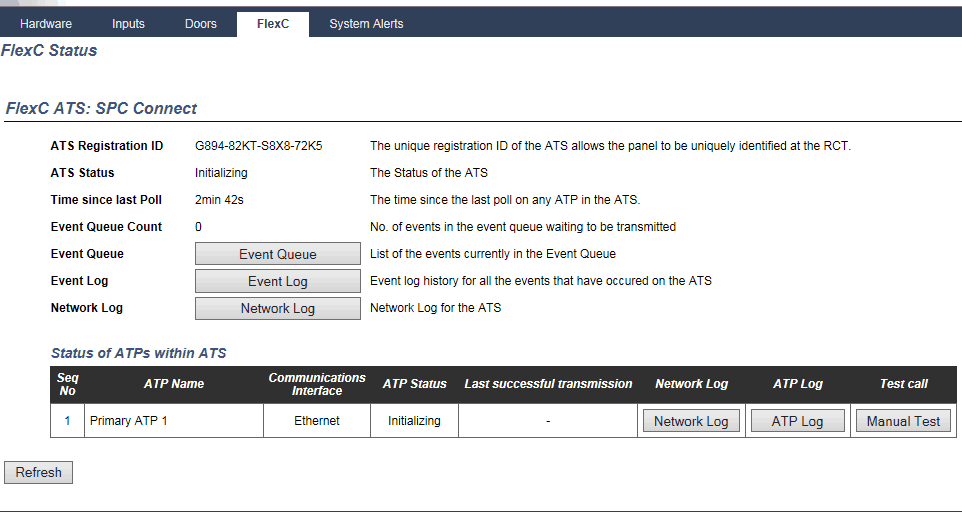Go to the Doors tab
The width and height of the screenshot is (962, 514).
[200, 24]
